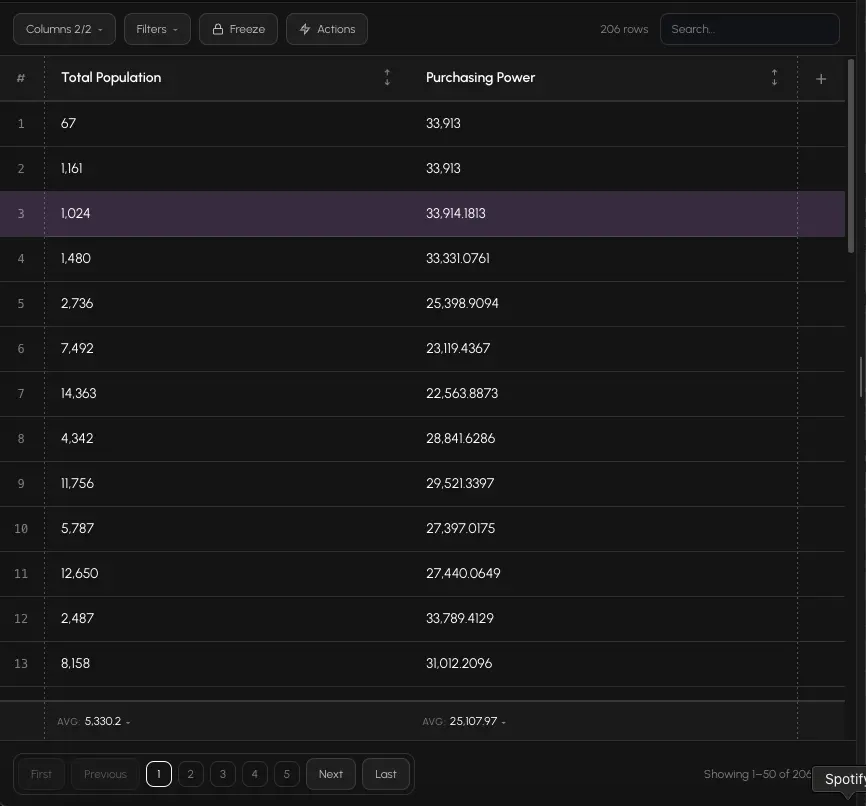Select purchasing power cell 27,397.0175
This screenshot has height=806, width=866.
coord(461,529)
